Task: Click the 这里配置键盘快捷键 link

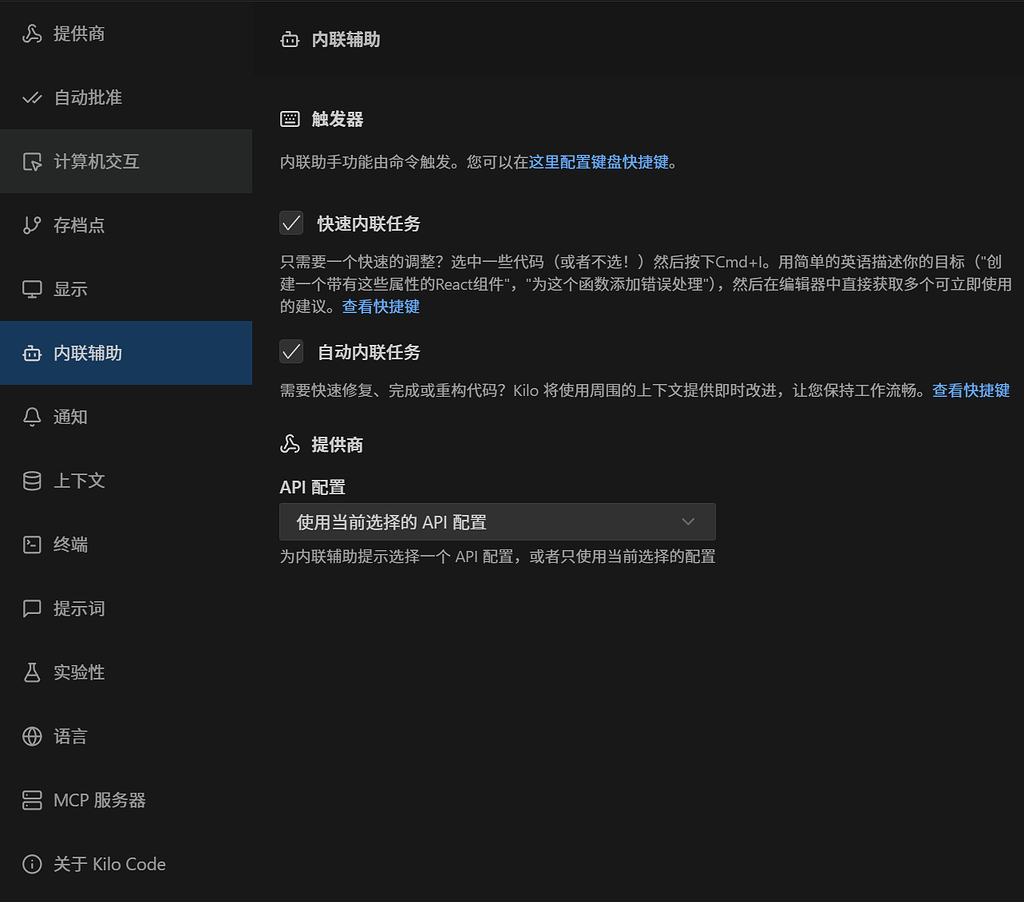Action: tap(599, 162)
